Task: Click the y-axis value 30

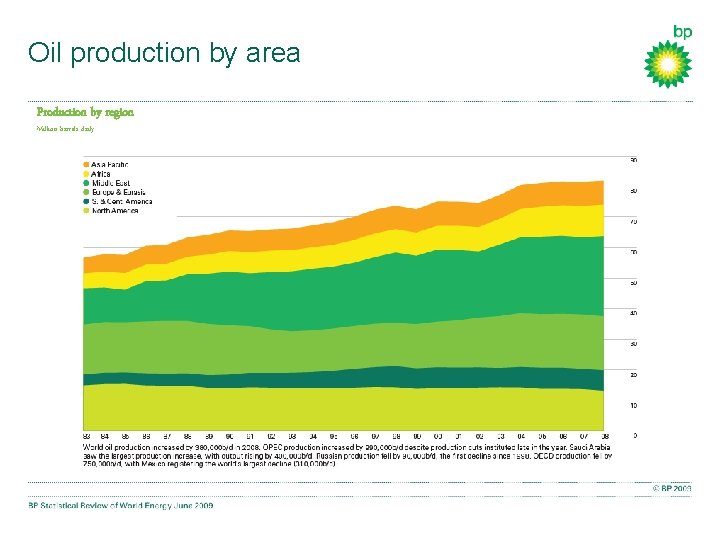Action: 634,344
